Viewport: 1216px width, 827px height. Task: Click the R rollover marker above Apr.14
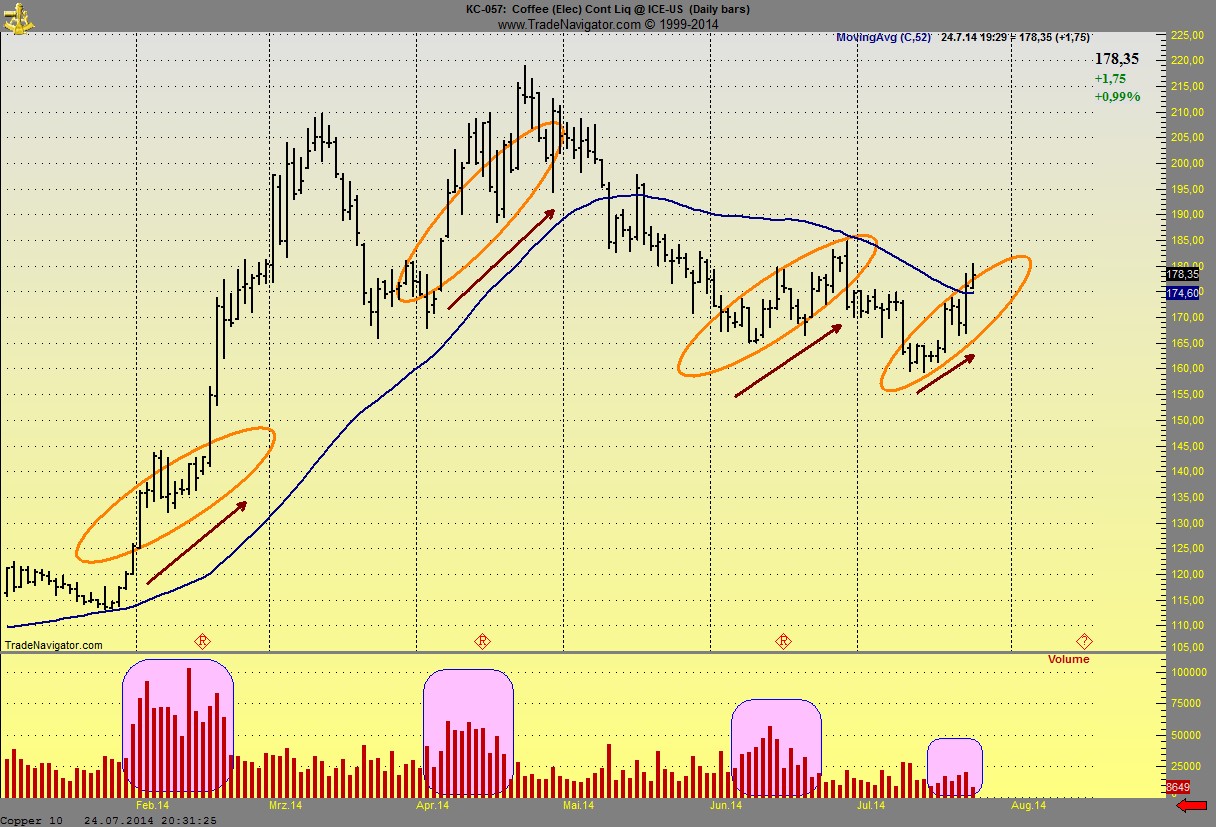(x=483, y=640)
